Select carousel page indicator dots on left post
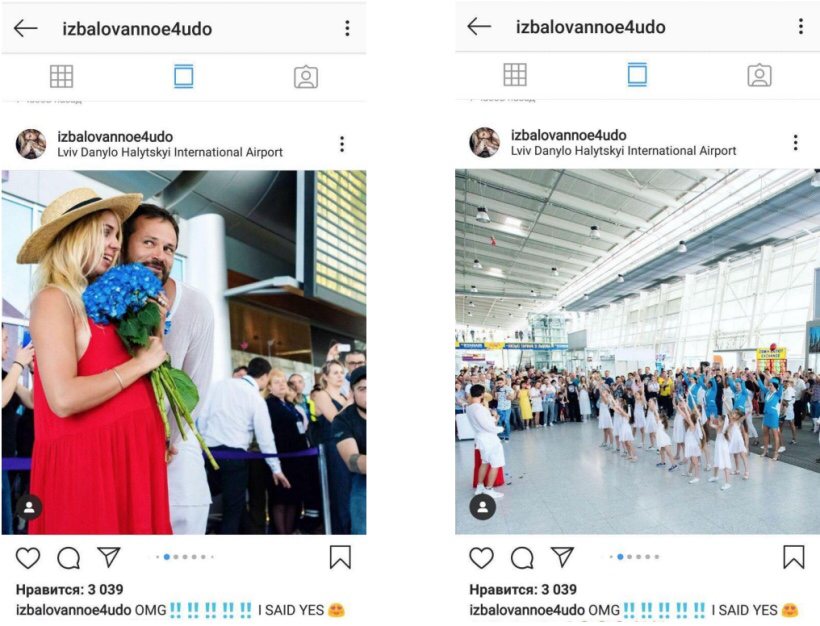Screen dimensions: 820x626 (185, 557)
